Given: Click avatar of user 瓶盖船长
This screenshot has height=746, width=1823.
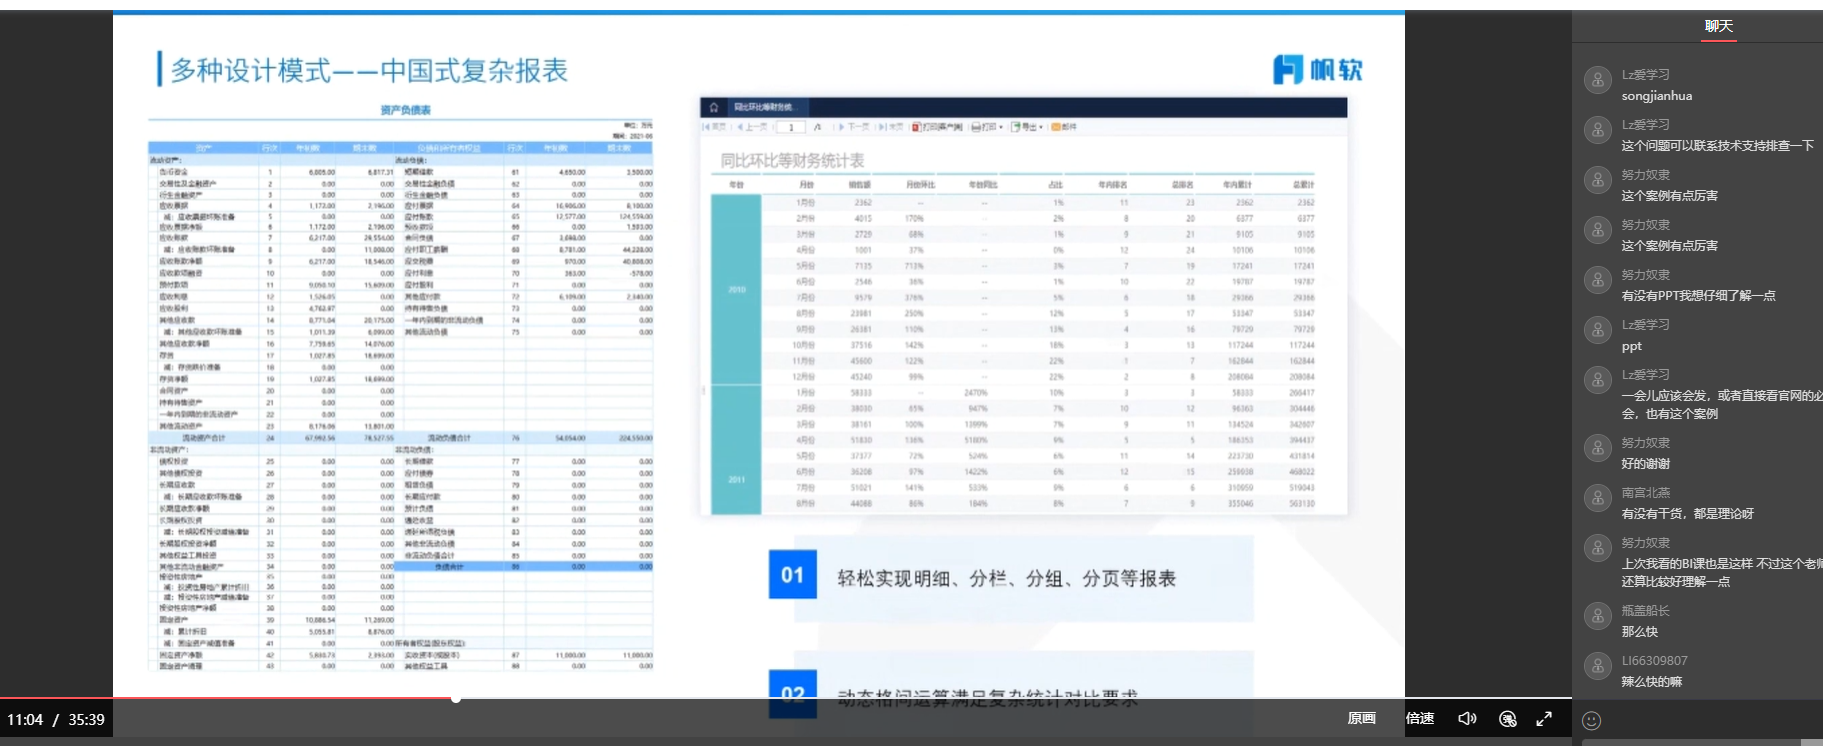Looking at the screenshot, I should click(1598, 616).
